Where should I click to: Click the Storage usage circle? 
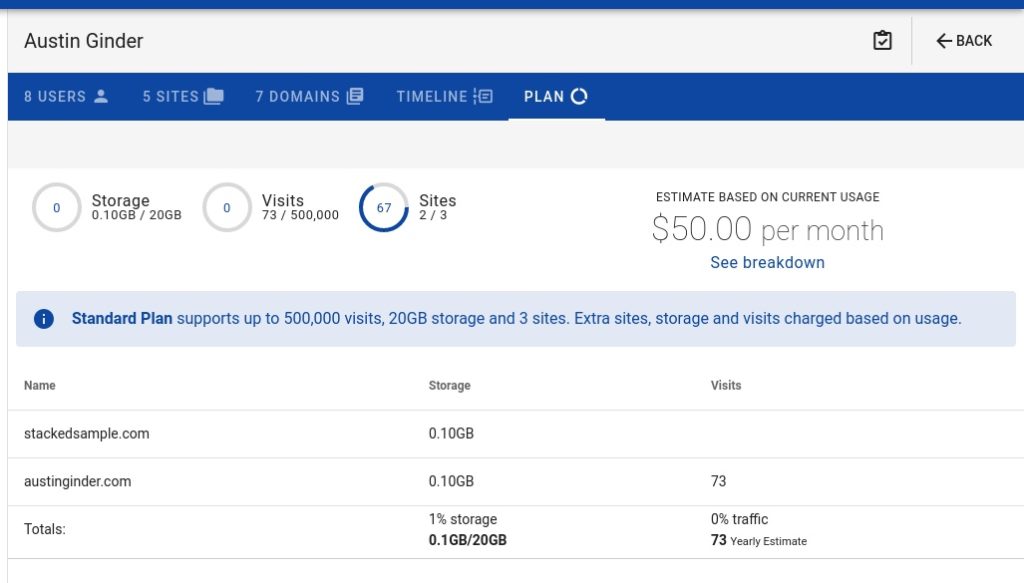point(56,208)
